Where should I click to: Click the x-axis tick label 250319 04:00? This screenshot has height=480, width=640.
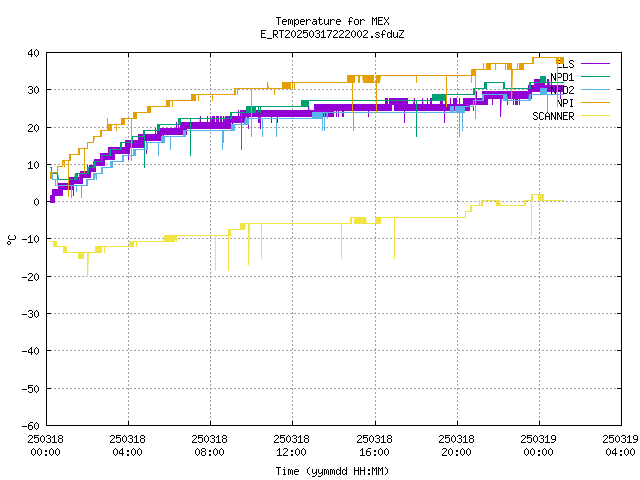(x=620, y=446)
